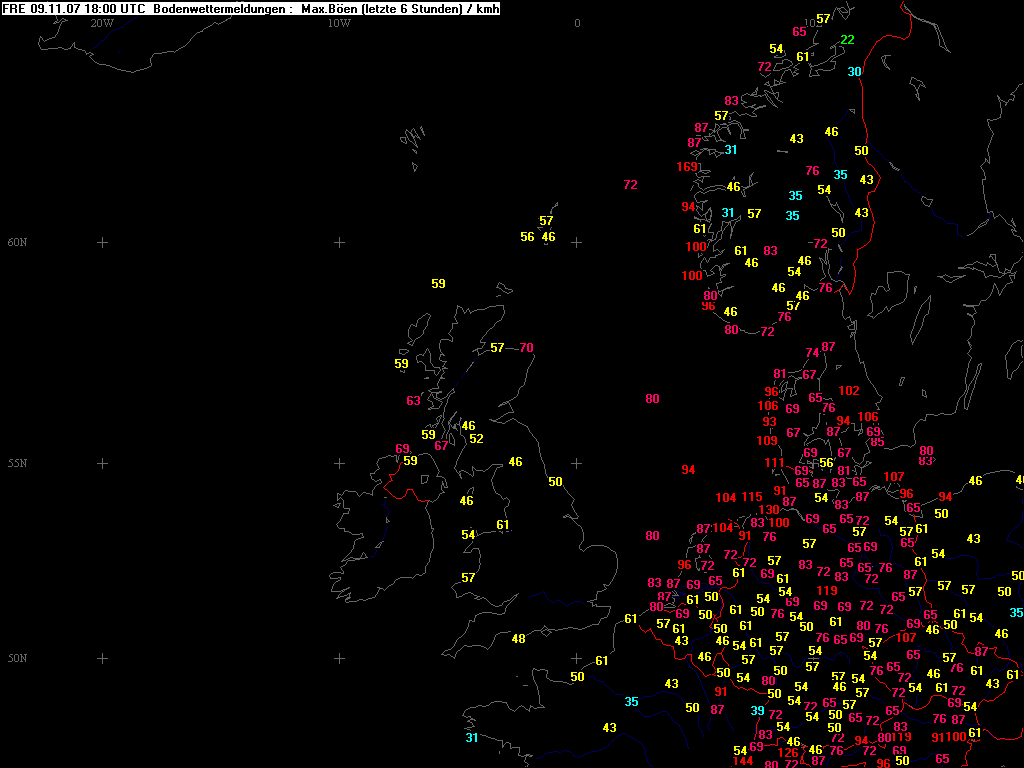Click the 20W longitude label
Screen dimensions: 1024x768
101,23
